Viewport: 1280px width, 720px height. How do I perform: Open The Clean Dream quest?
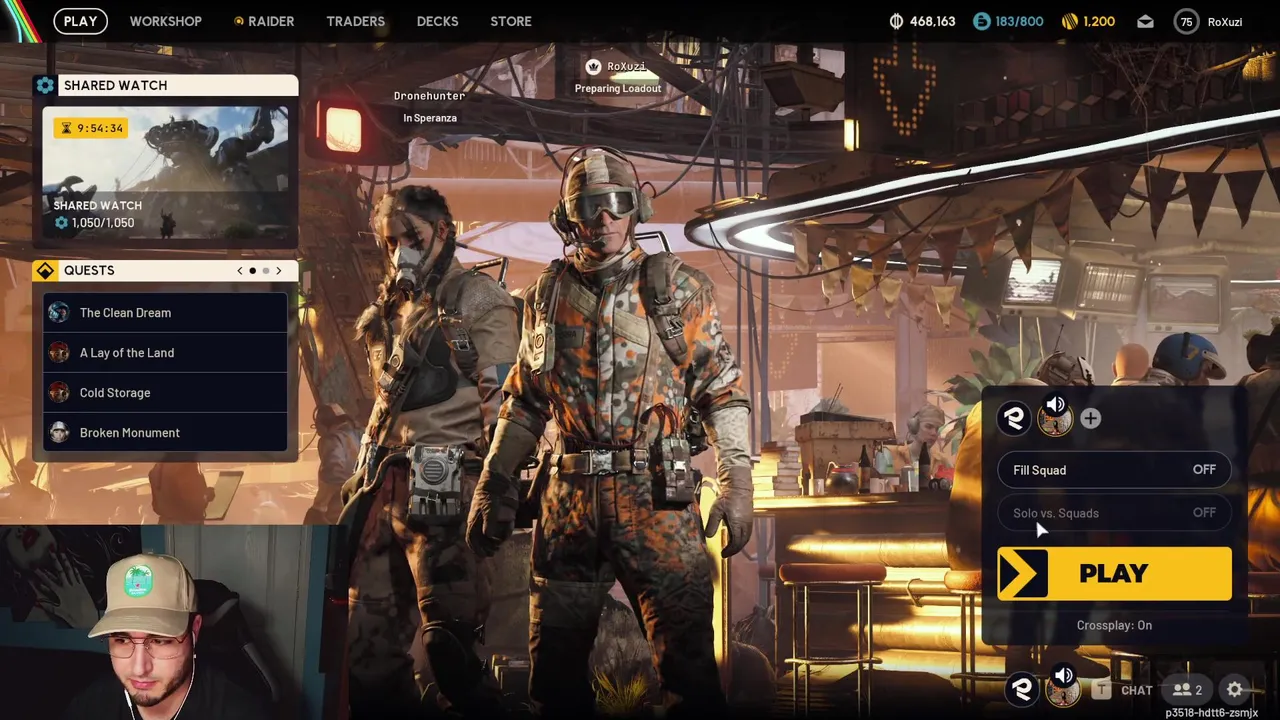point(165,313)
